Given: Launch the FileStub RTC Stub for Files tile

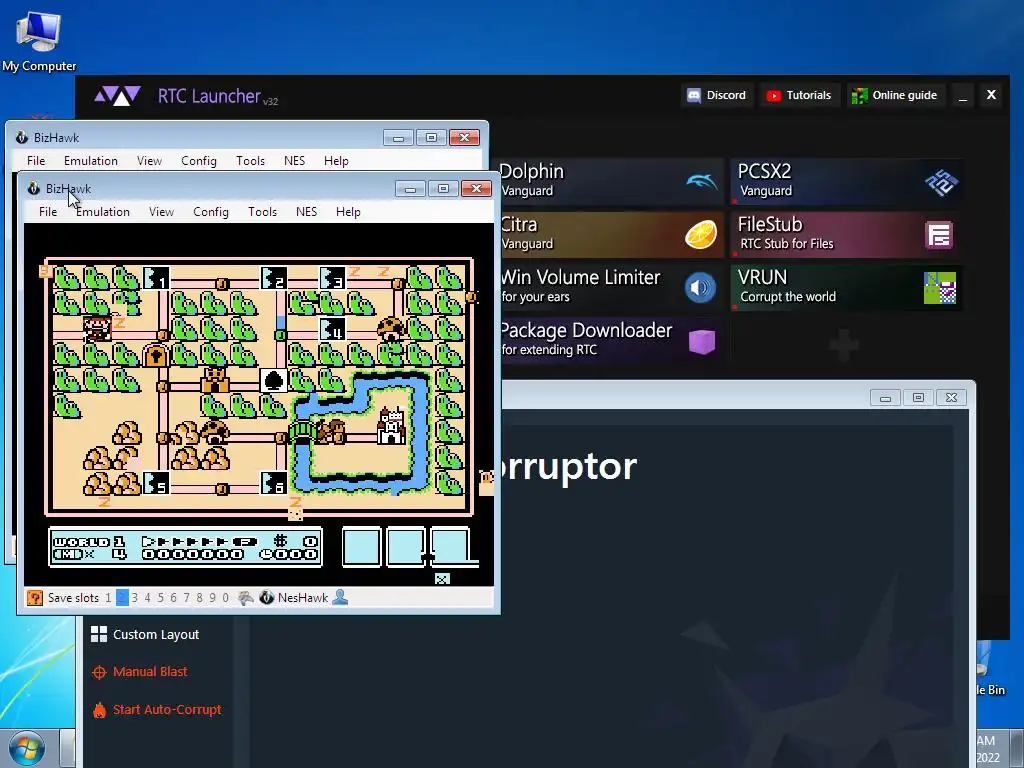Looking at the screenshot, I should [846, 234].
